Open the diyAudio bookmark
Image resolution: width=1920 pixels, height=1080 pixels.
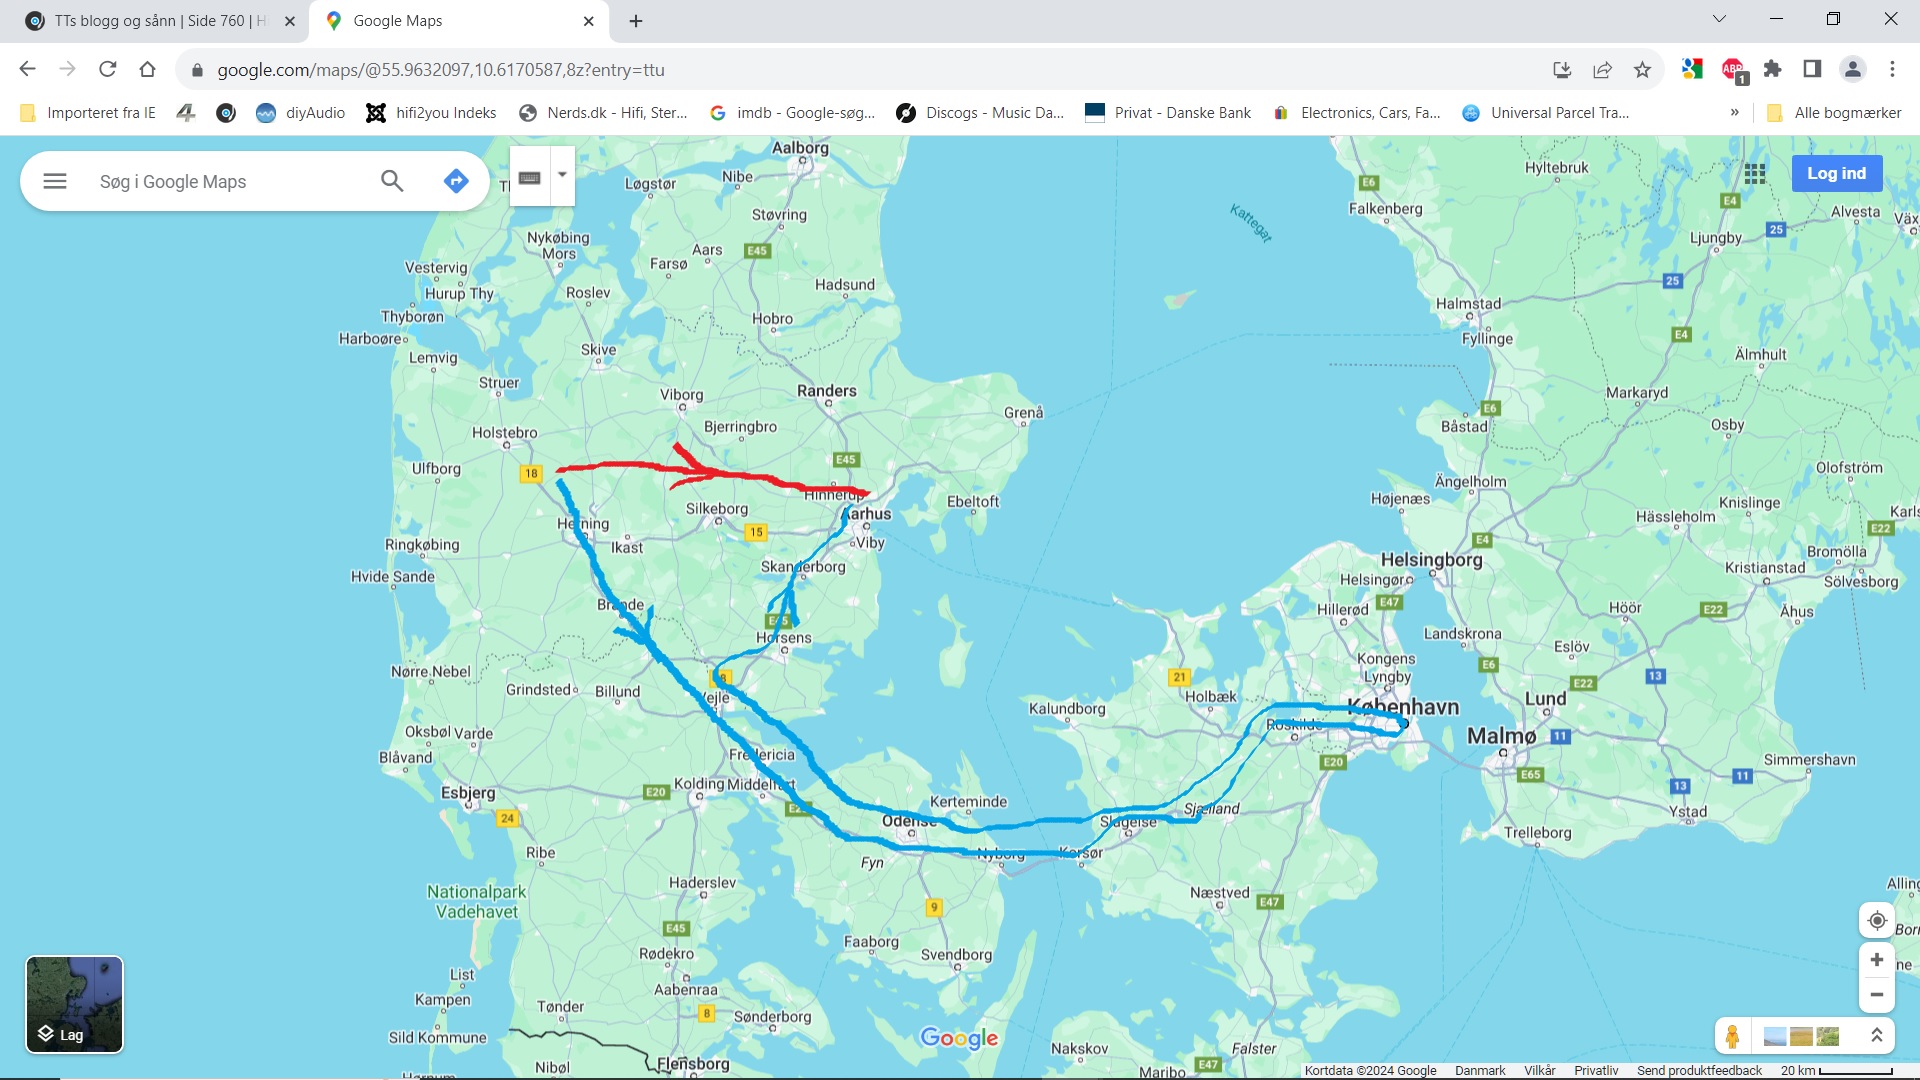click(301, 113)
